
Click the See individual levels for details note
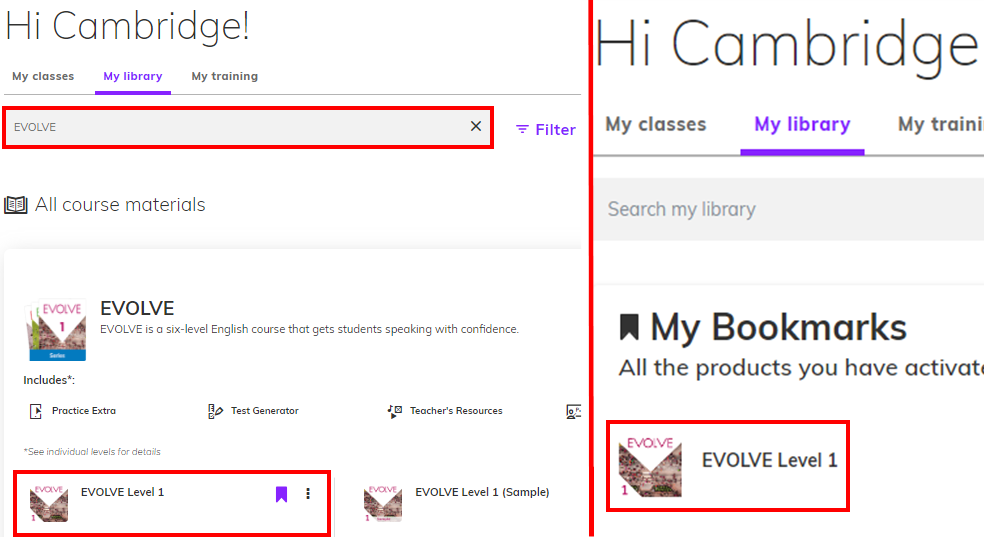92,452
